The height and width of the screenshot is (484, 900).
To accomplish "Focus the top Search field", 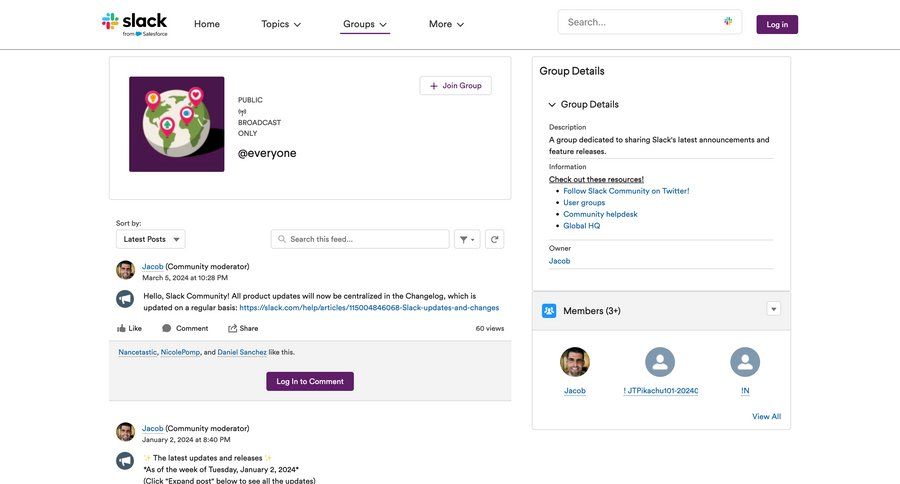I will click(x=650, y=22).
